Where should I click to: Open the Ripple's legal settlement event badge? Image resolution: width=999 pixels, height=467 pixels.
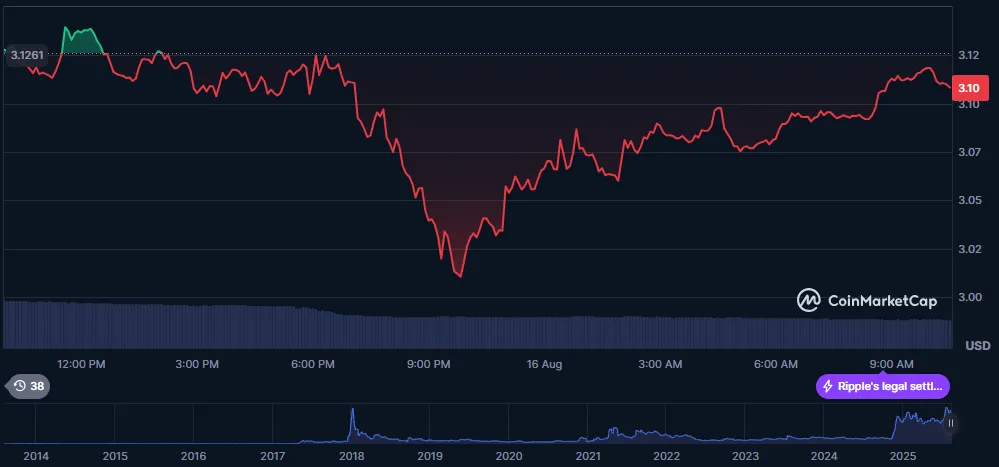[x=884, y=386]
